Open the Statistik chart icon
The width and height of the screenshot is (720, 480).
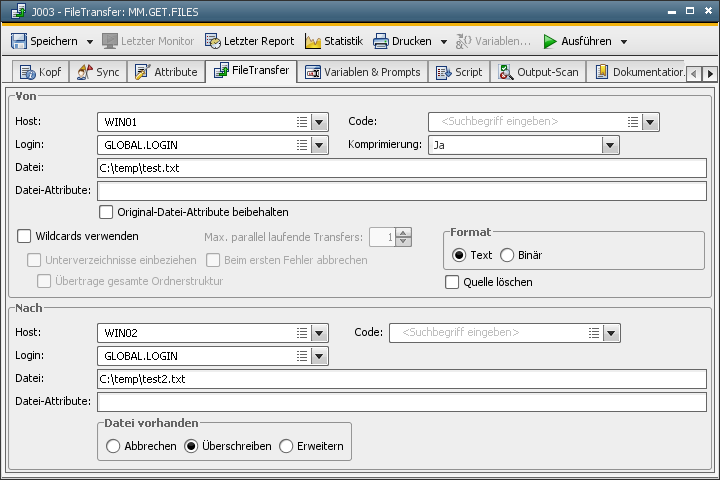[313, 41]
